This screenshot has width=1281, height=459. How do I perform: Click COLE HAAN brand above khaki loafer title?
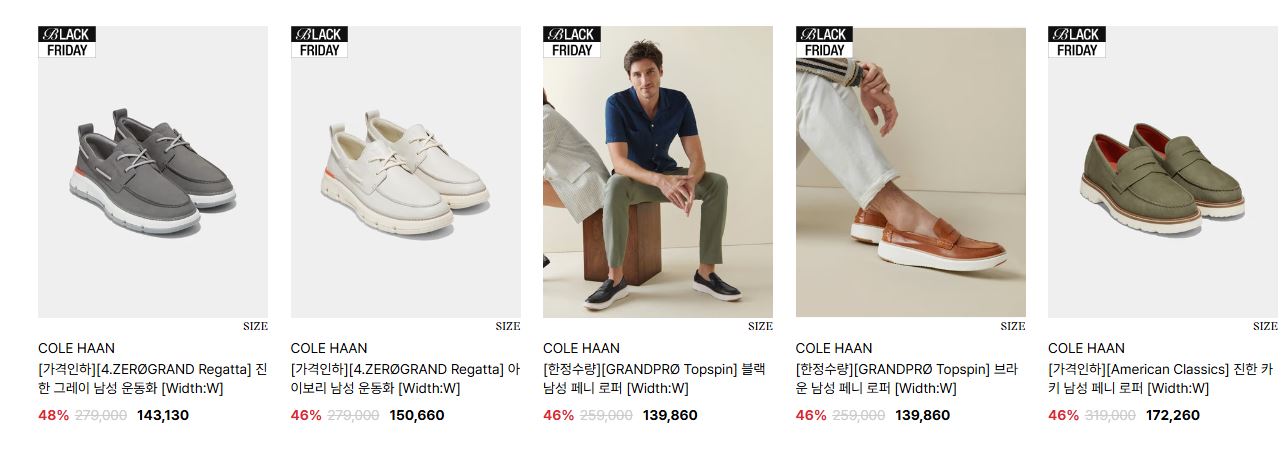[1085, 348]
